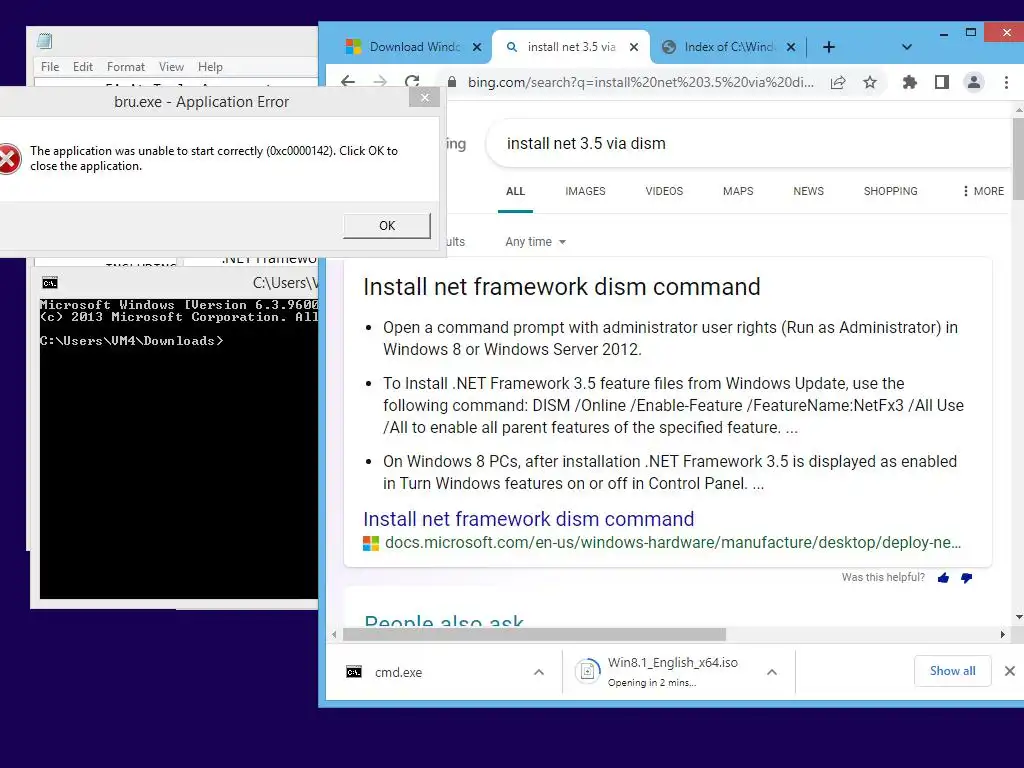Switch to NEWS search results
Image resolution: width=1024 pixels, height=768 pixels.
pyautogui.click(x=808, y=191)
